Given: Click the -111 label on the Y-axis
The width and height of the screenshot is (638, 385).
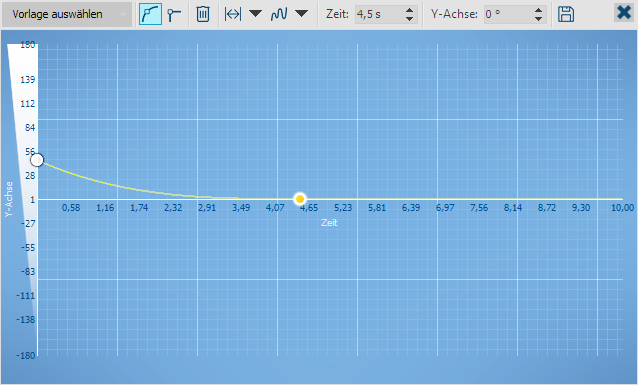Looking at the screenshot, I should [26, 295].
